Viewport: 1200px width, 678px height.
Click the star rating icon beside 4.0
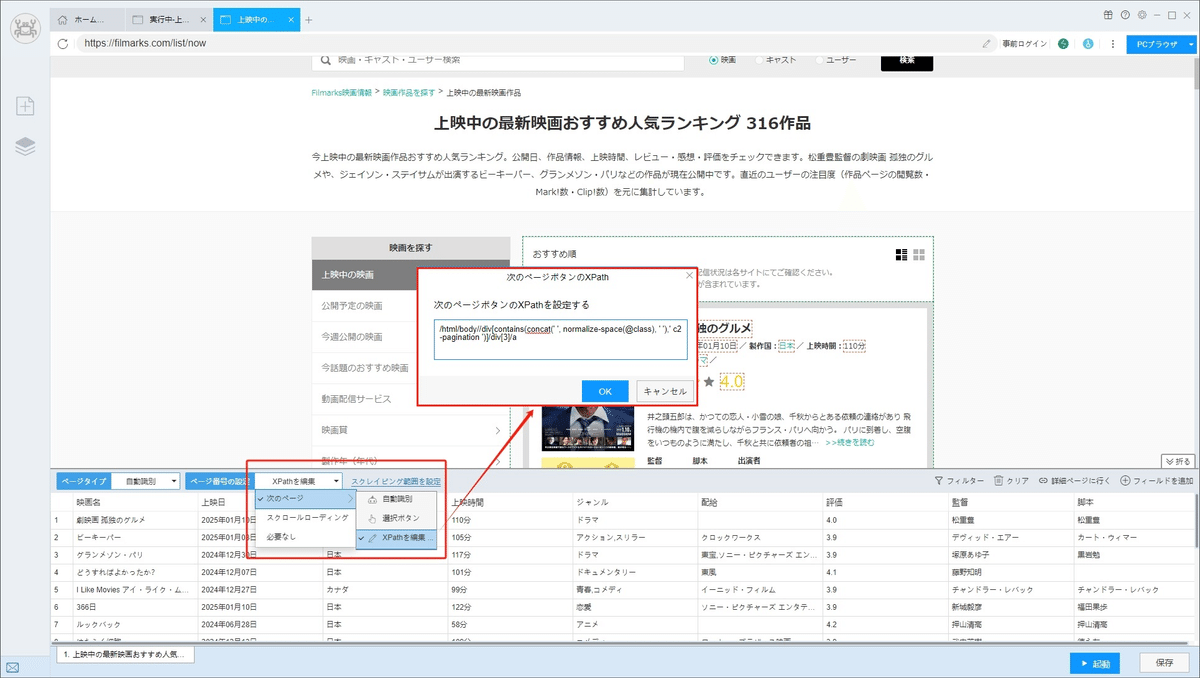click(708, 382)
